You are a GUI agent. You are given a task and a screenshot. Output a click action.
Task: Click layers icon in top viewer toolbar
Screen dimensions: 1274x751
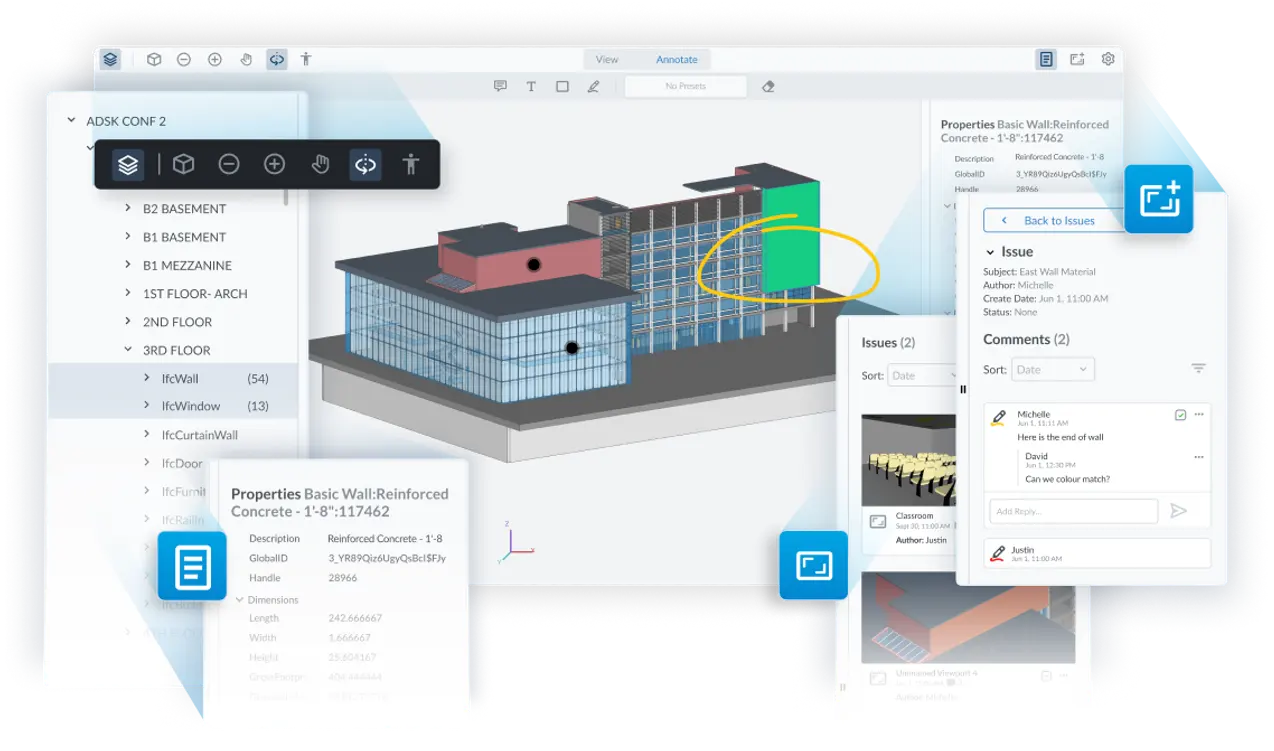[x=110, y=59]
